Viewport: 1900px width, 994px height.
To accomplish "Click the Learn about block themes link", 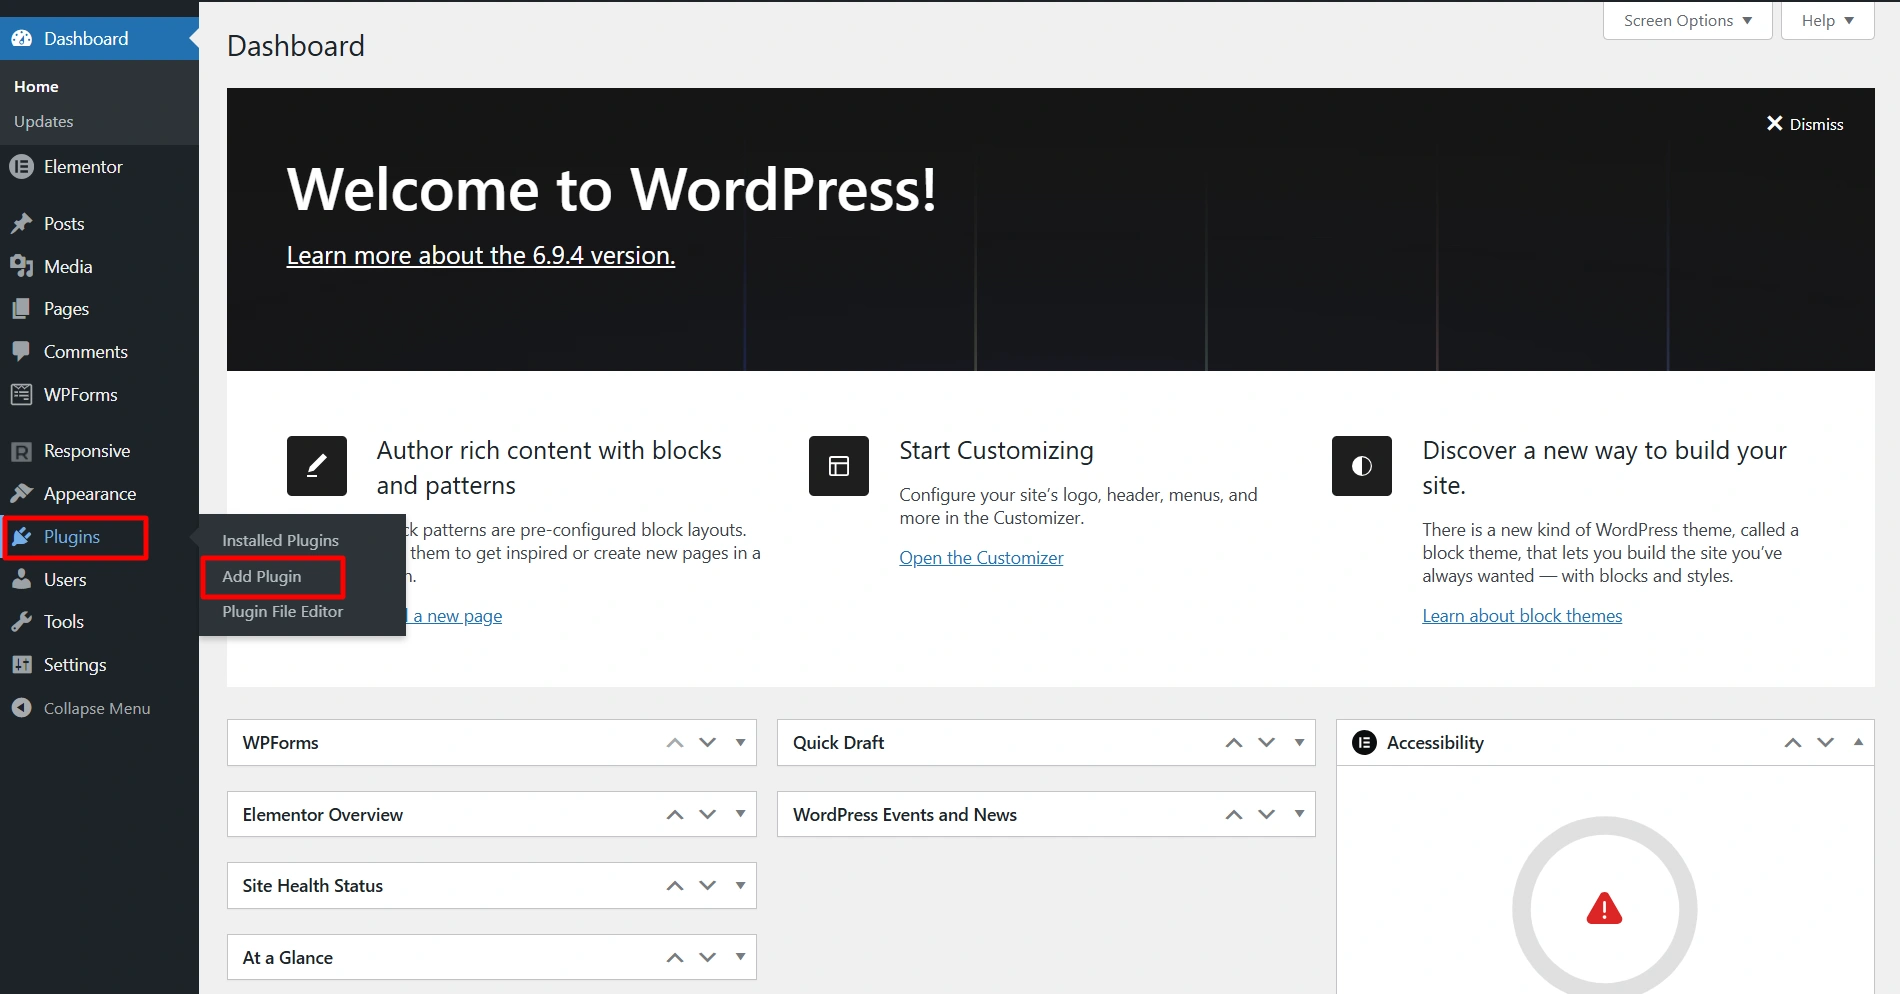I will [1522, 616].
